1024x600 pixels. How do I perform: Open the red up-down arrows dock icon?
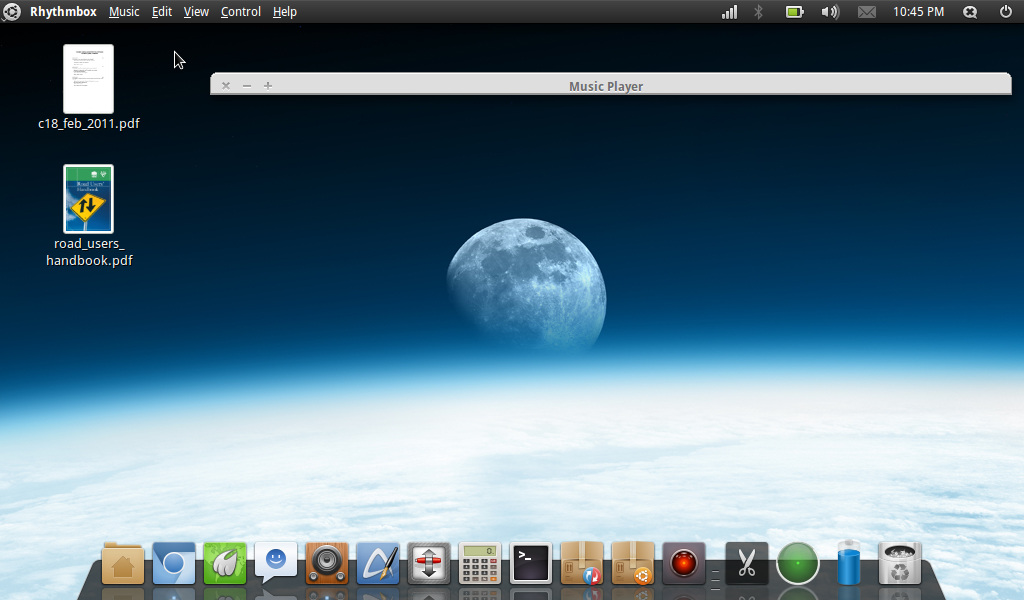coord(428,563)
